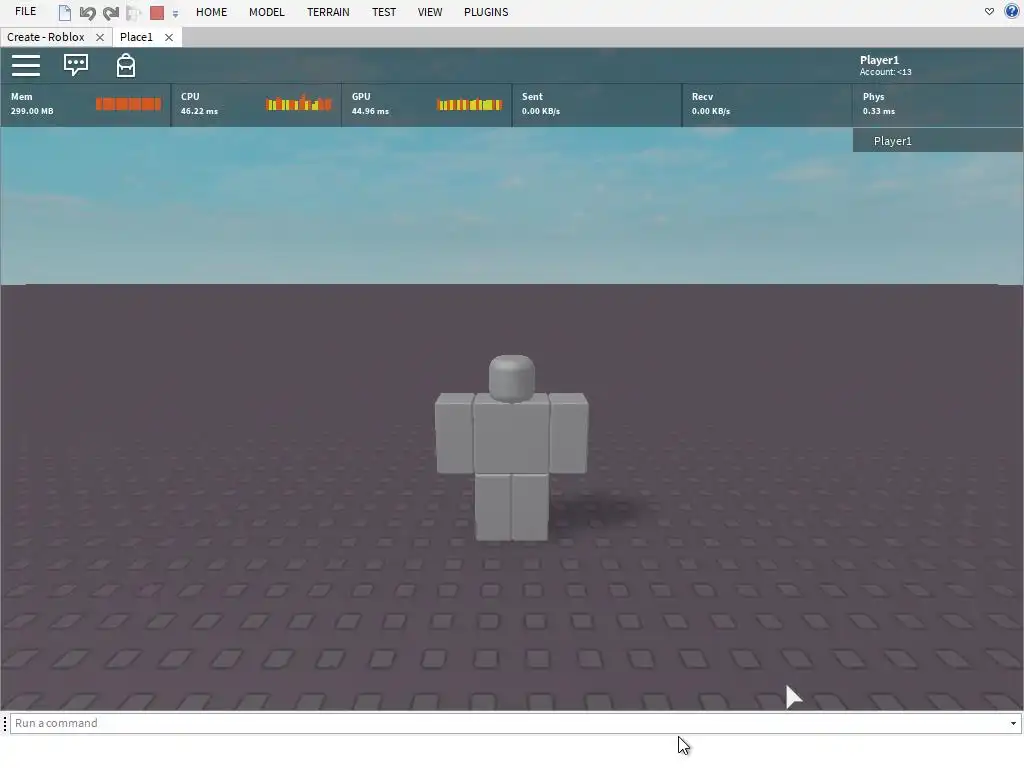
Task: Click the CPU performance graph
Action: 298,103
